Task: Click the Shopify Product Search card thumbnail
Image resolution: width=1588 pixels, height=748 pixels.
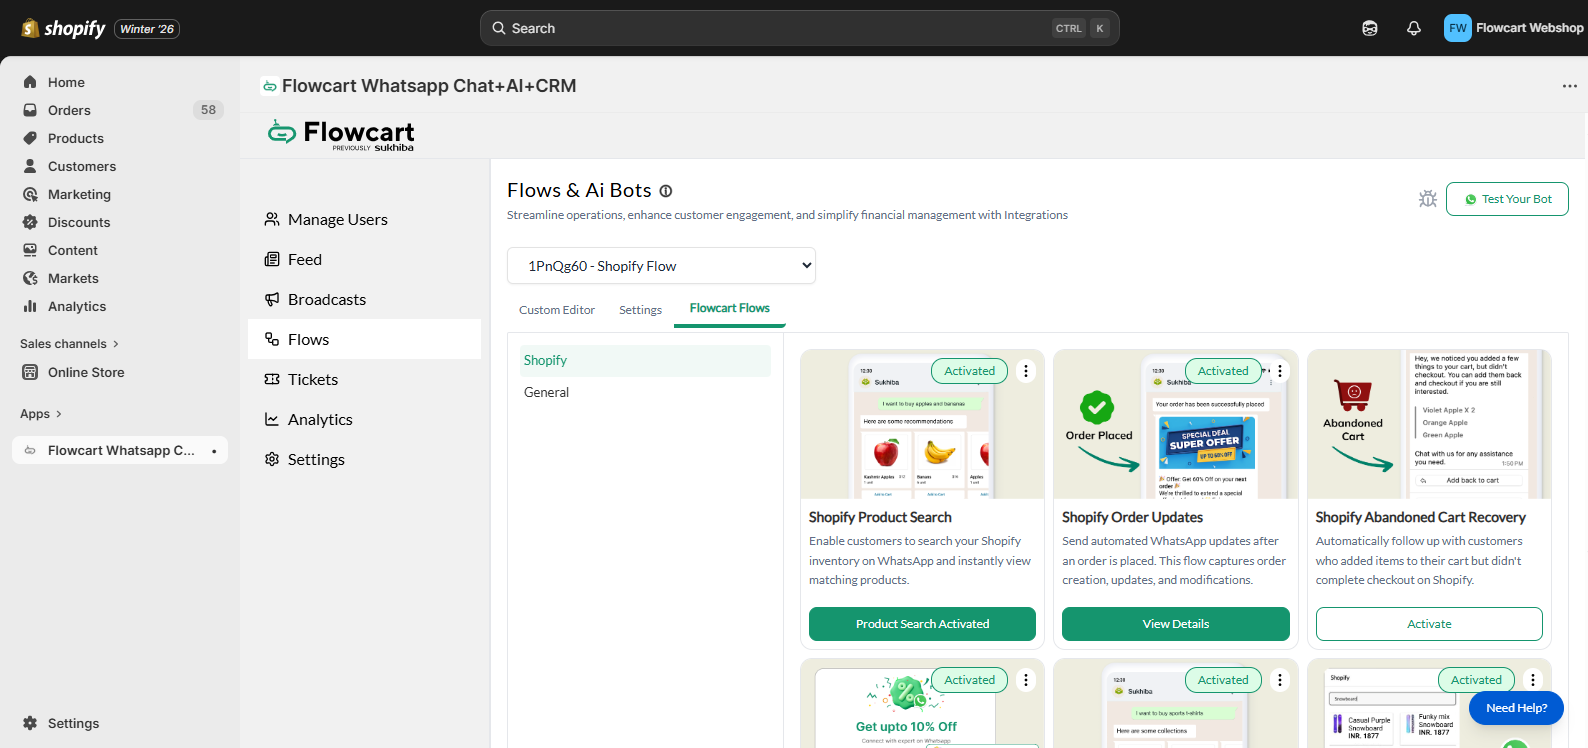Action: pos(922,424)
